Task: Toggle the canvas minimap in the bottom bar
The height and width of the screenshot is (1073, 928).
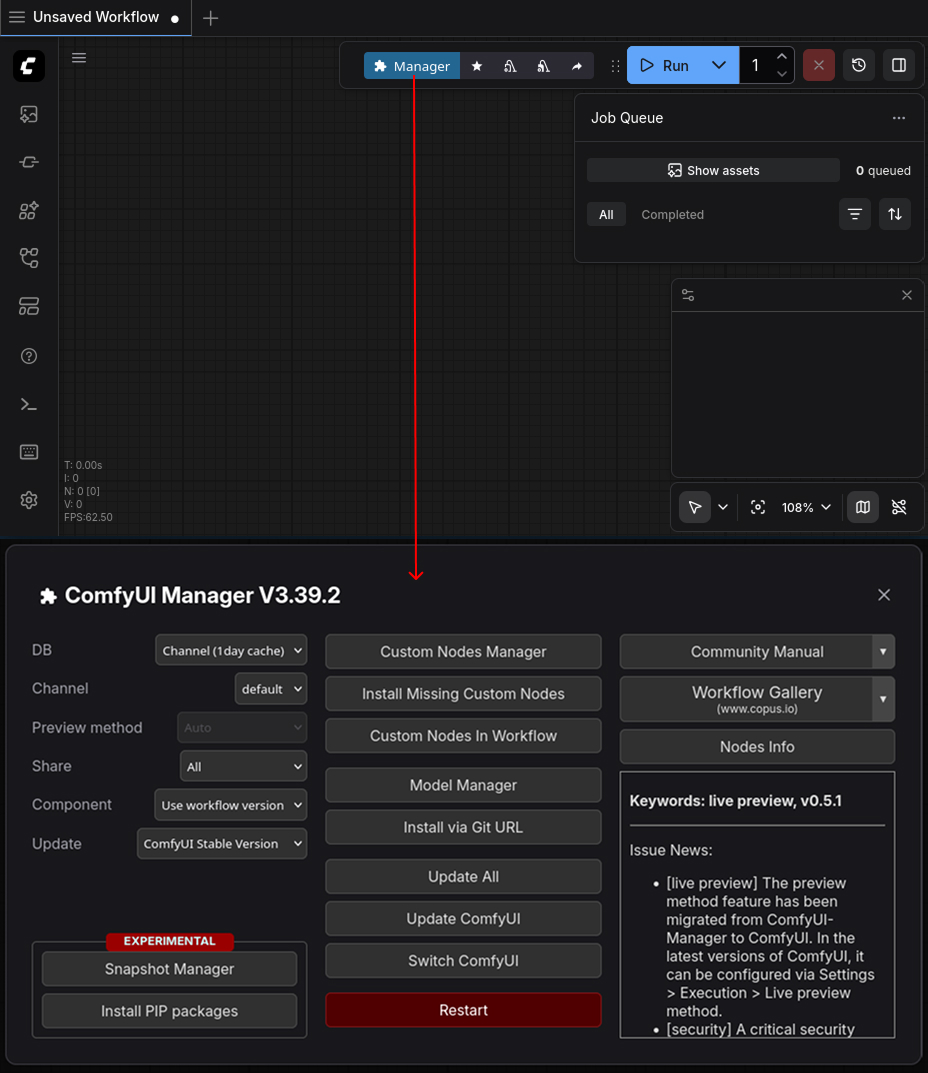Action: [862, 507]
